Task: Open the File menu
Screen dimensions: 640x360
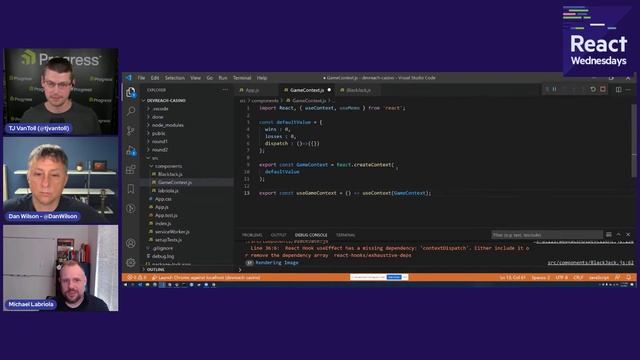Action: coord(141,78)
